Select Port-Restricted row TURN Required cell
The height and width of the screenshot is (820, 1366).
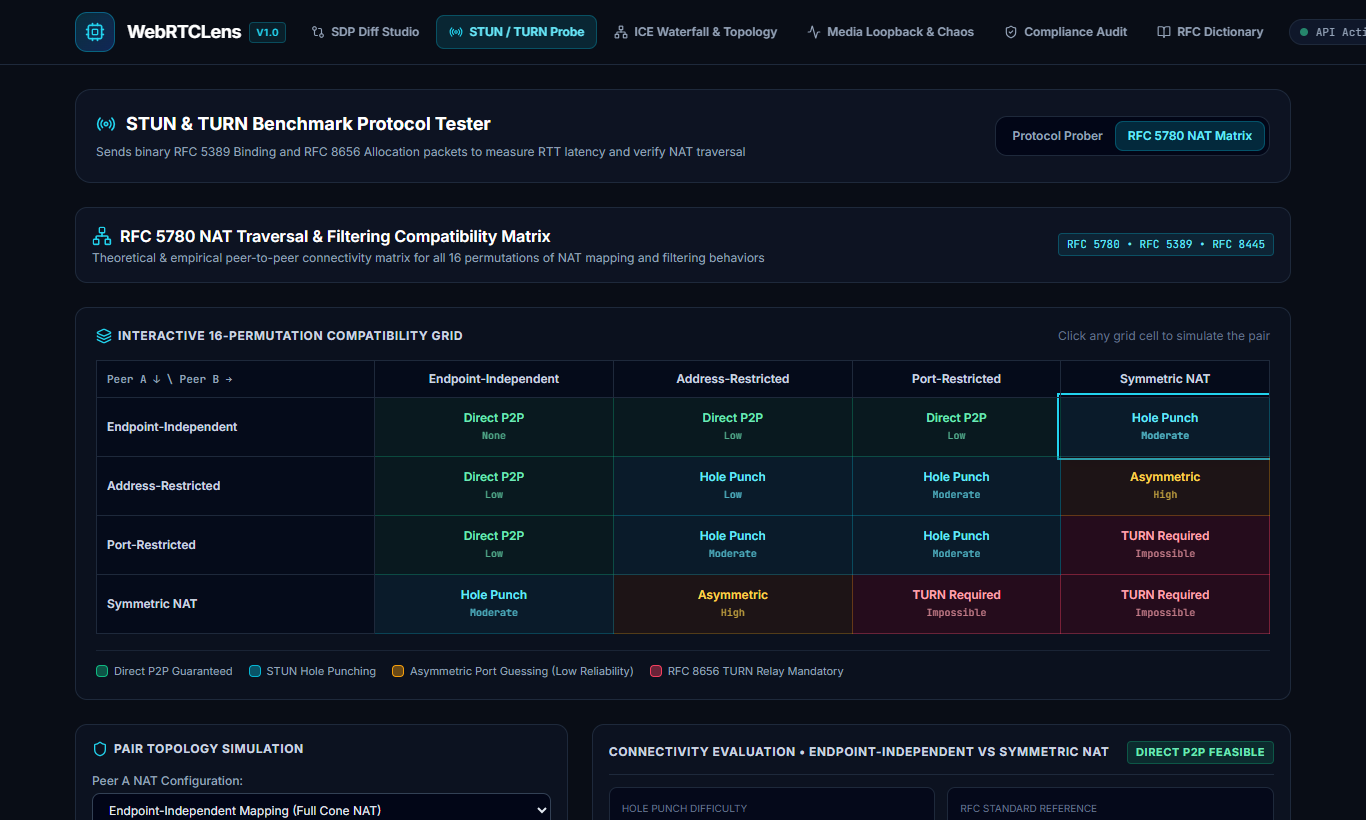(x=1165, y=545)
